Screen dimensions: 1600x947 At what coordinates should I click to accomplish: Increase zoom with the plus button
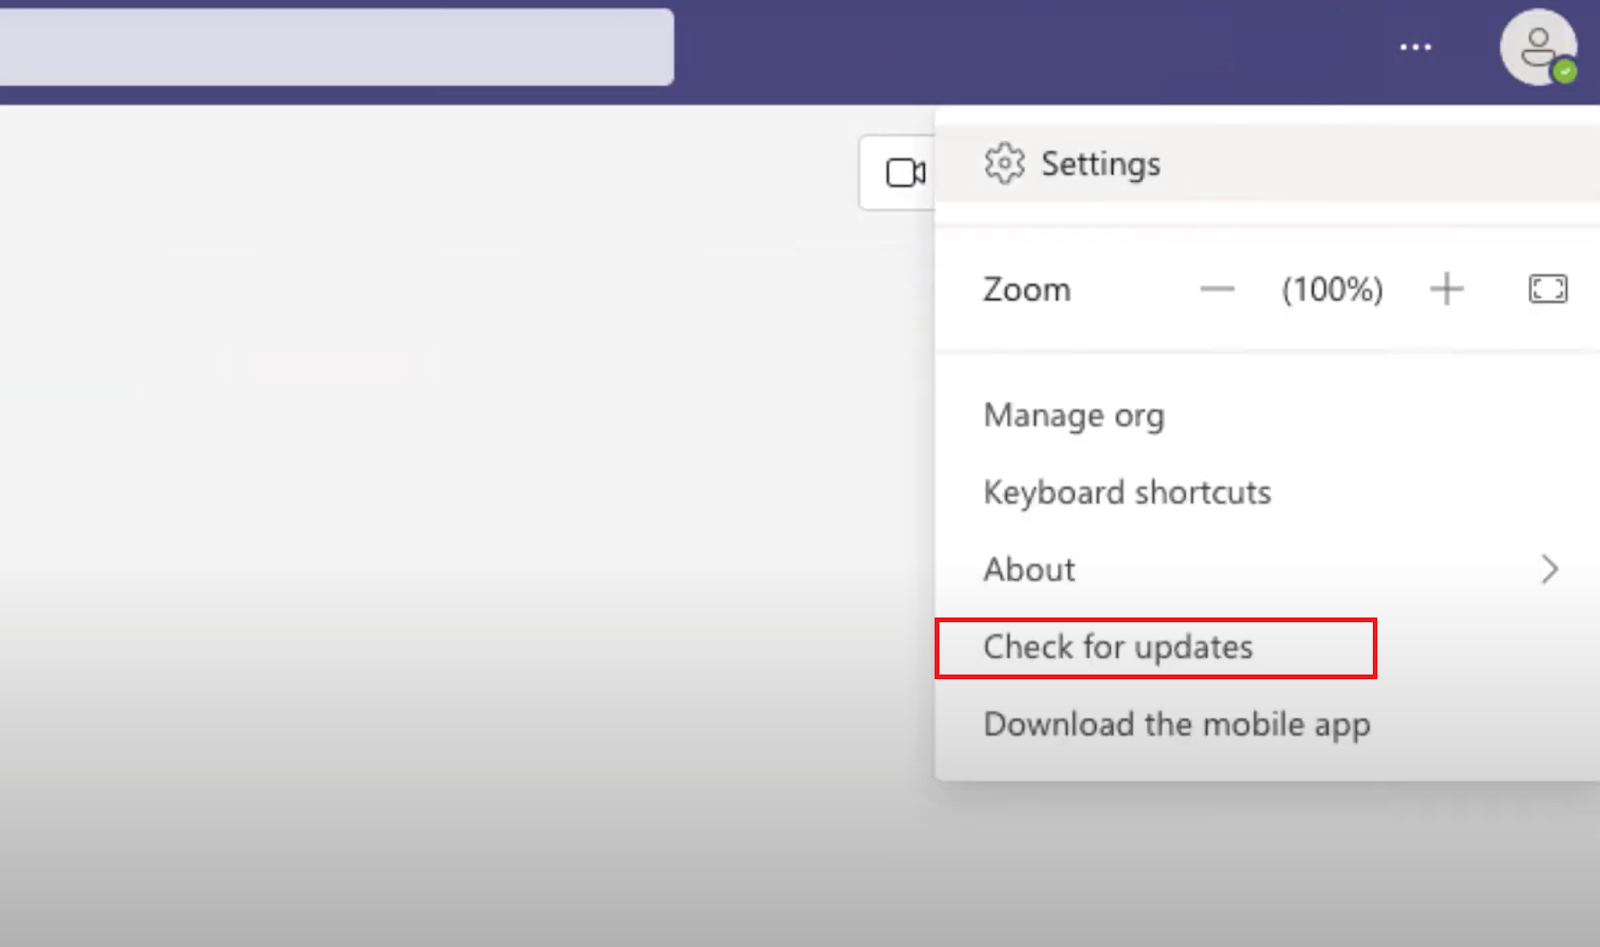pyautogui.click(x=1446, y=290)
